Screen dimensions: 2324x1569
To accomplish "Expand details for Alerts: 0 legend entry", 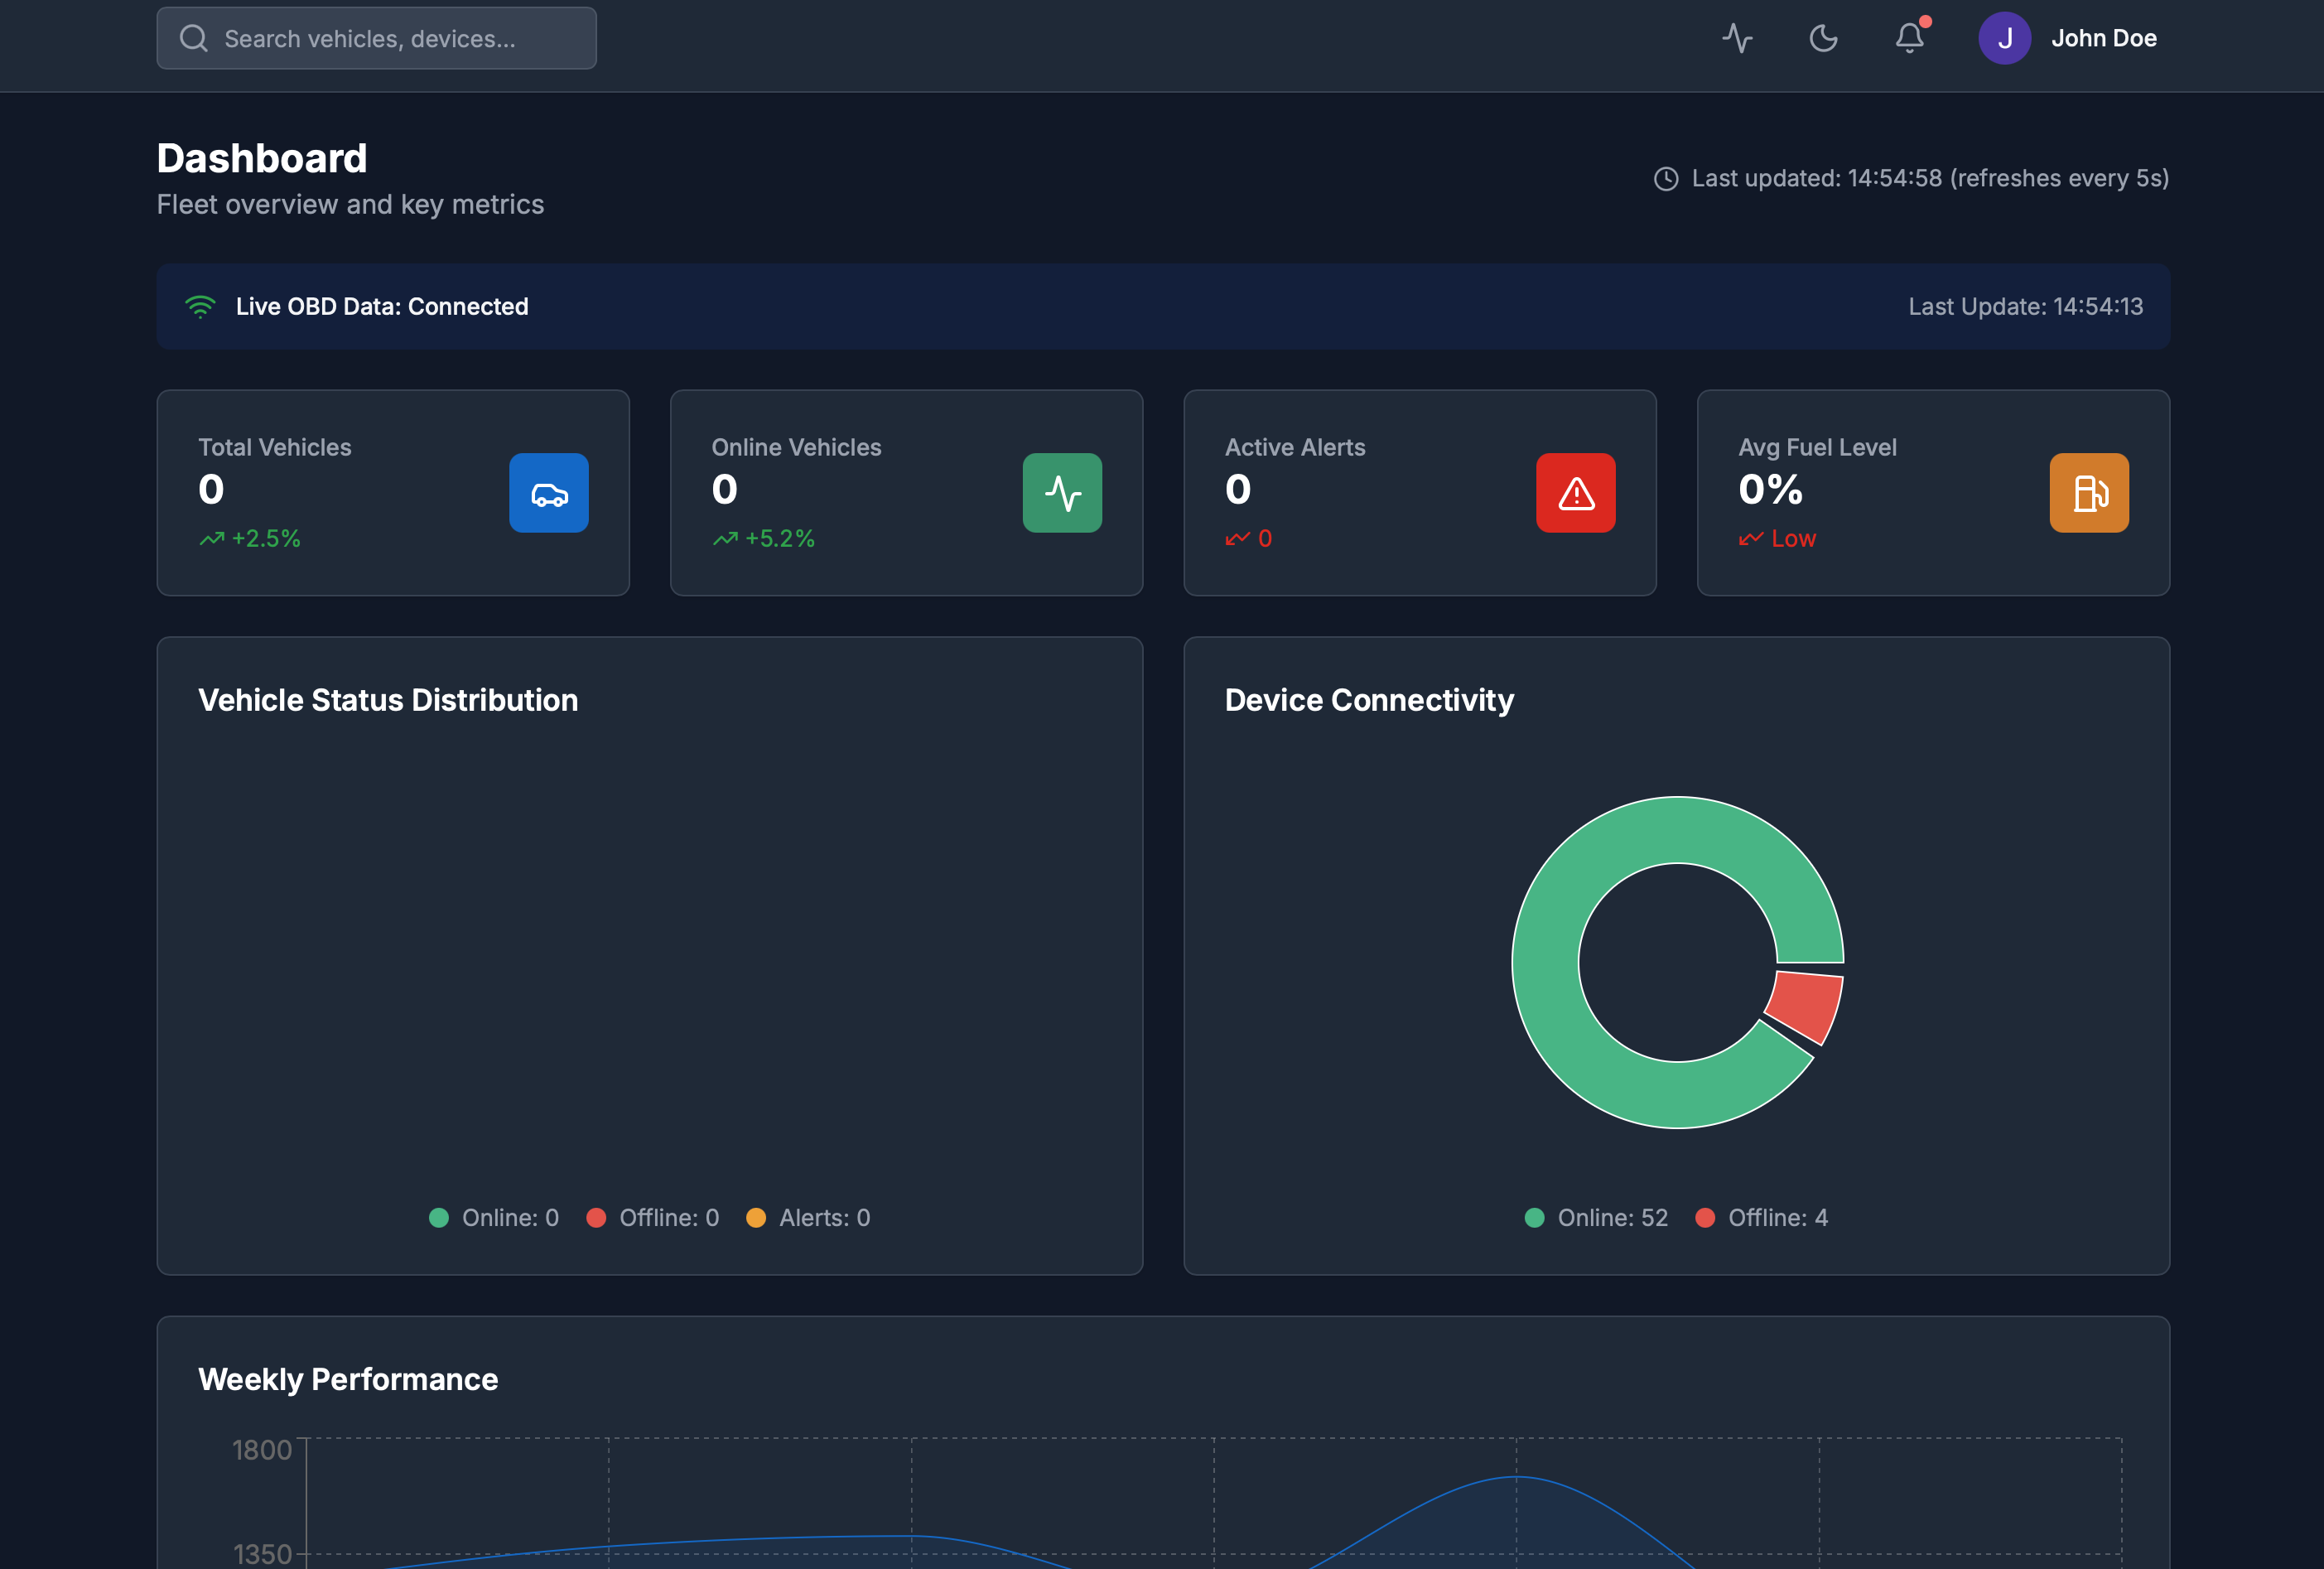I will point(808,1217).
